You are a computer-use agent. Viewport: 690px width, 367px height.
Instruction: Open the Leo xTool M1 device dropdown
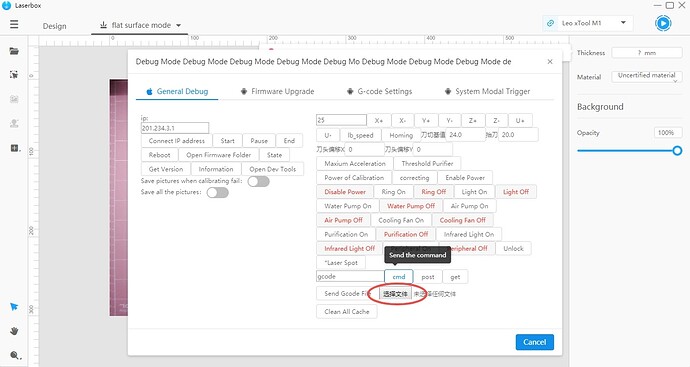623,22
